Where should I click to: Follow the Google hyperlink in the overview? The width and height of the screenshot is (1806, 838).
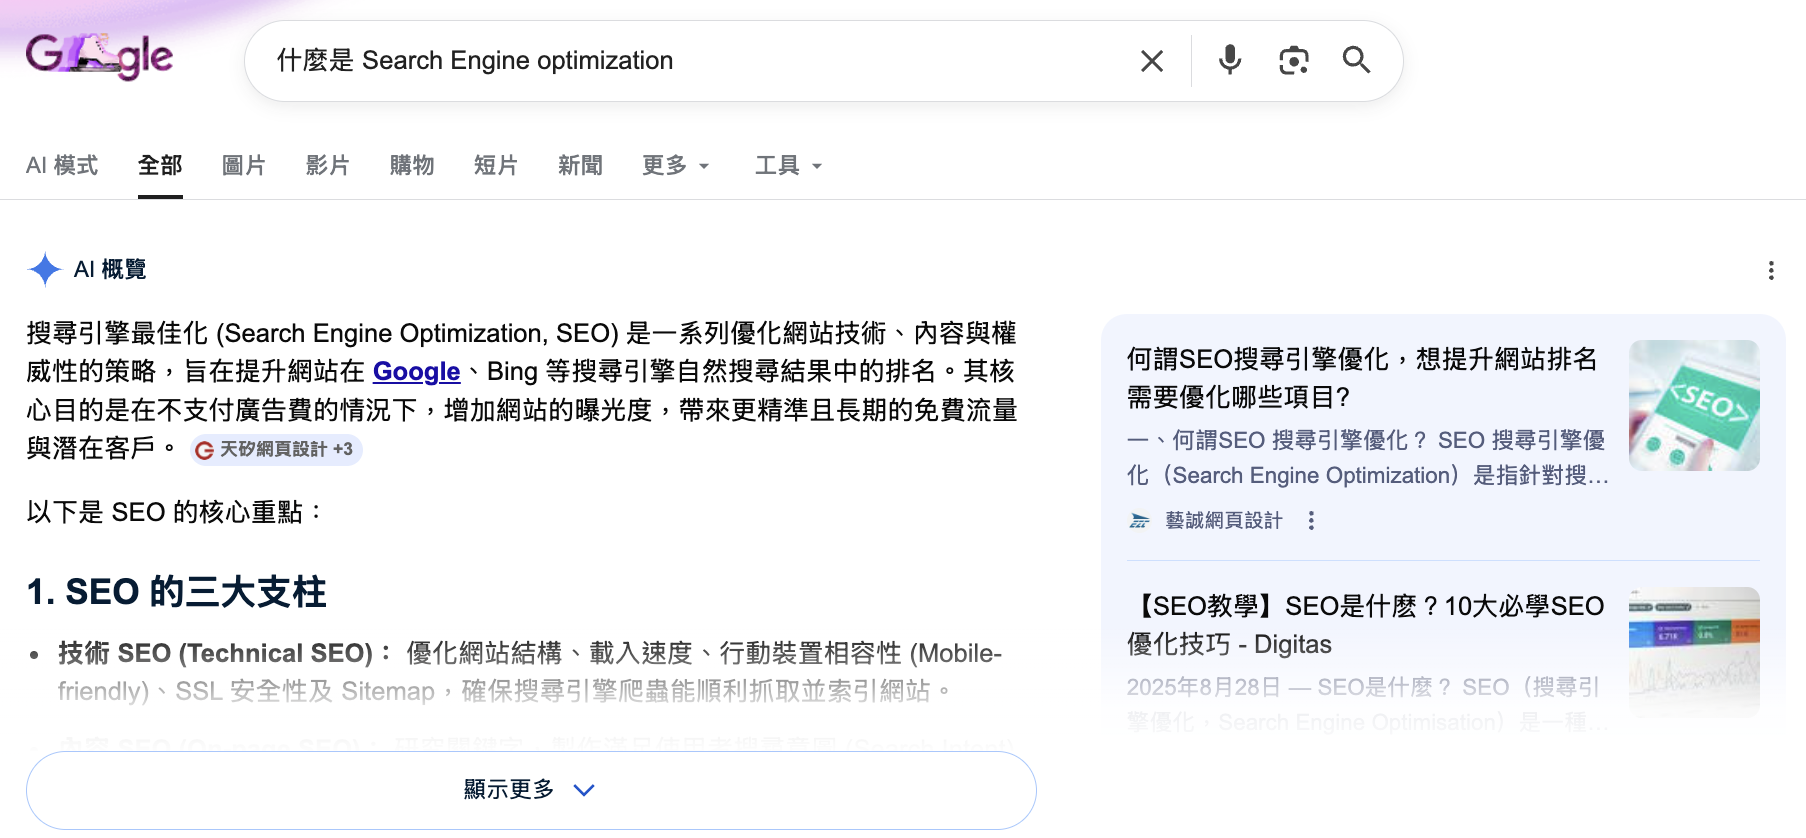[416, 371]
